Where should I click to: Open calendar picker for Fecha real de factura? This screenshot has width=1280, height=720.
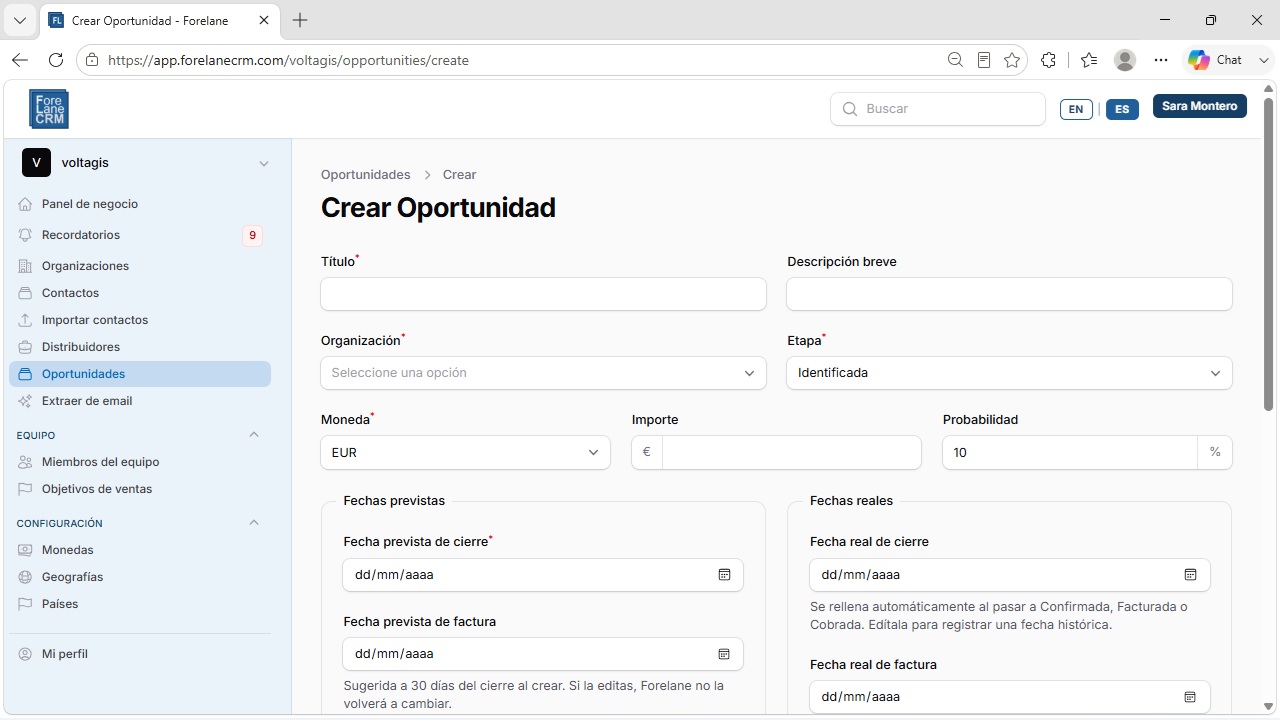(x=1190, y=697)
